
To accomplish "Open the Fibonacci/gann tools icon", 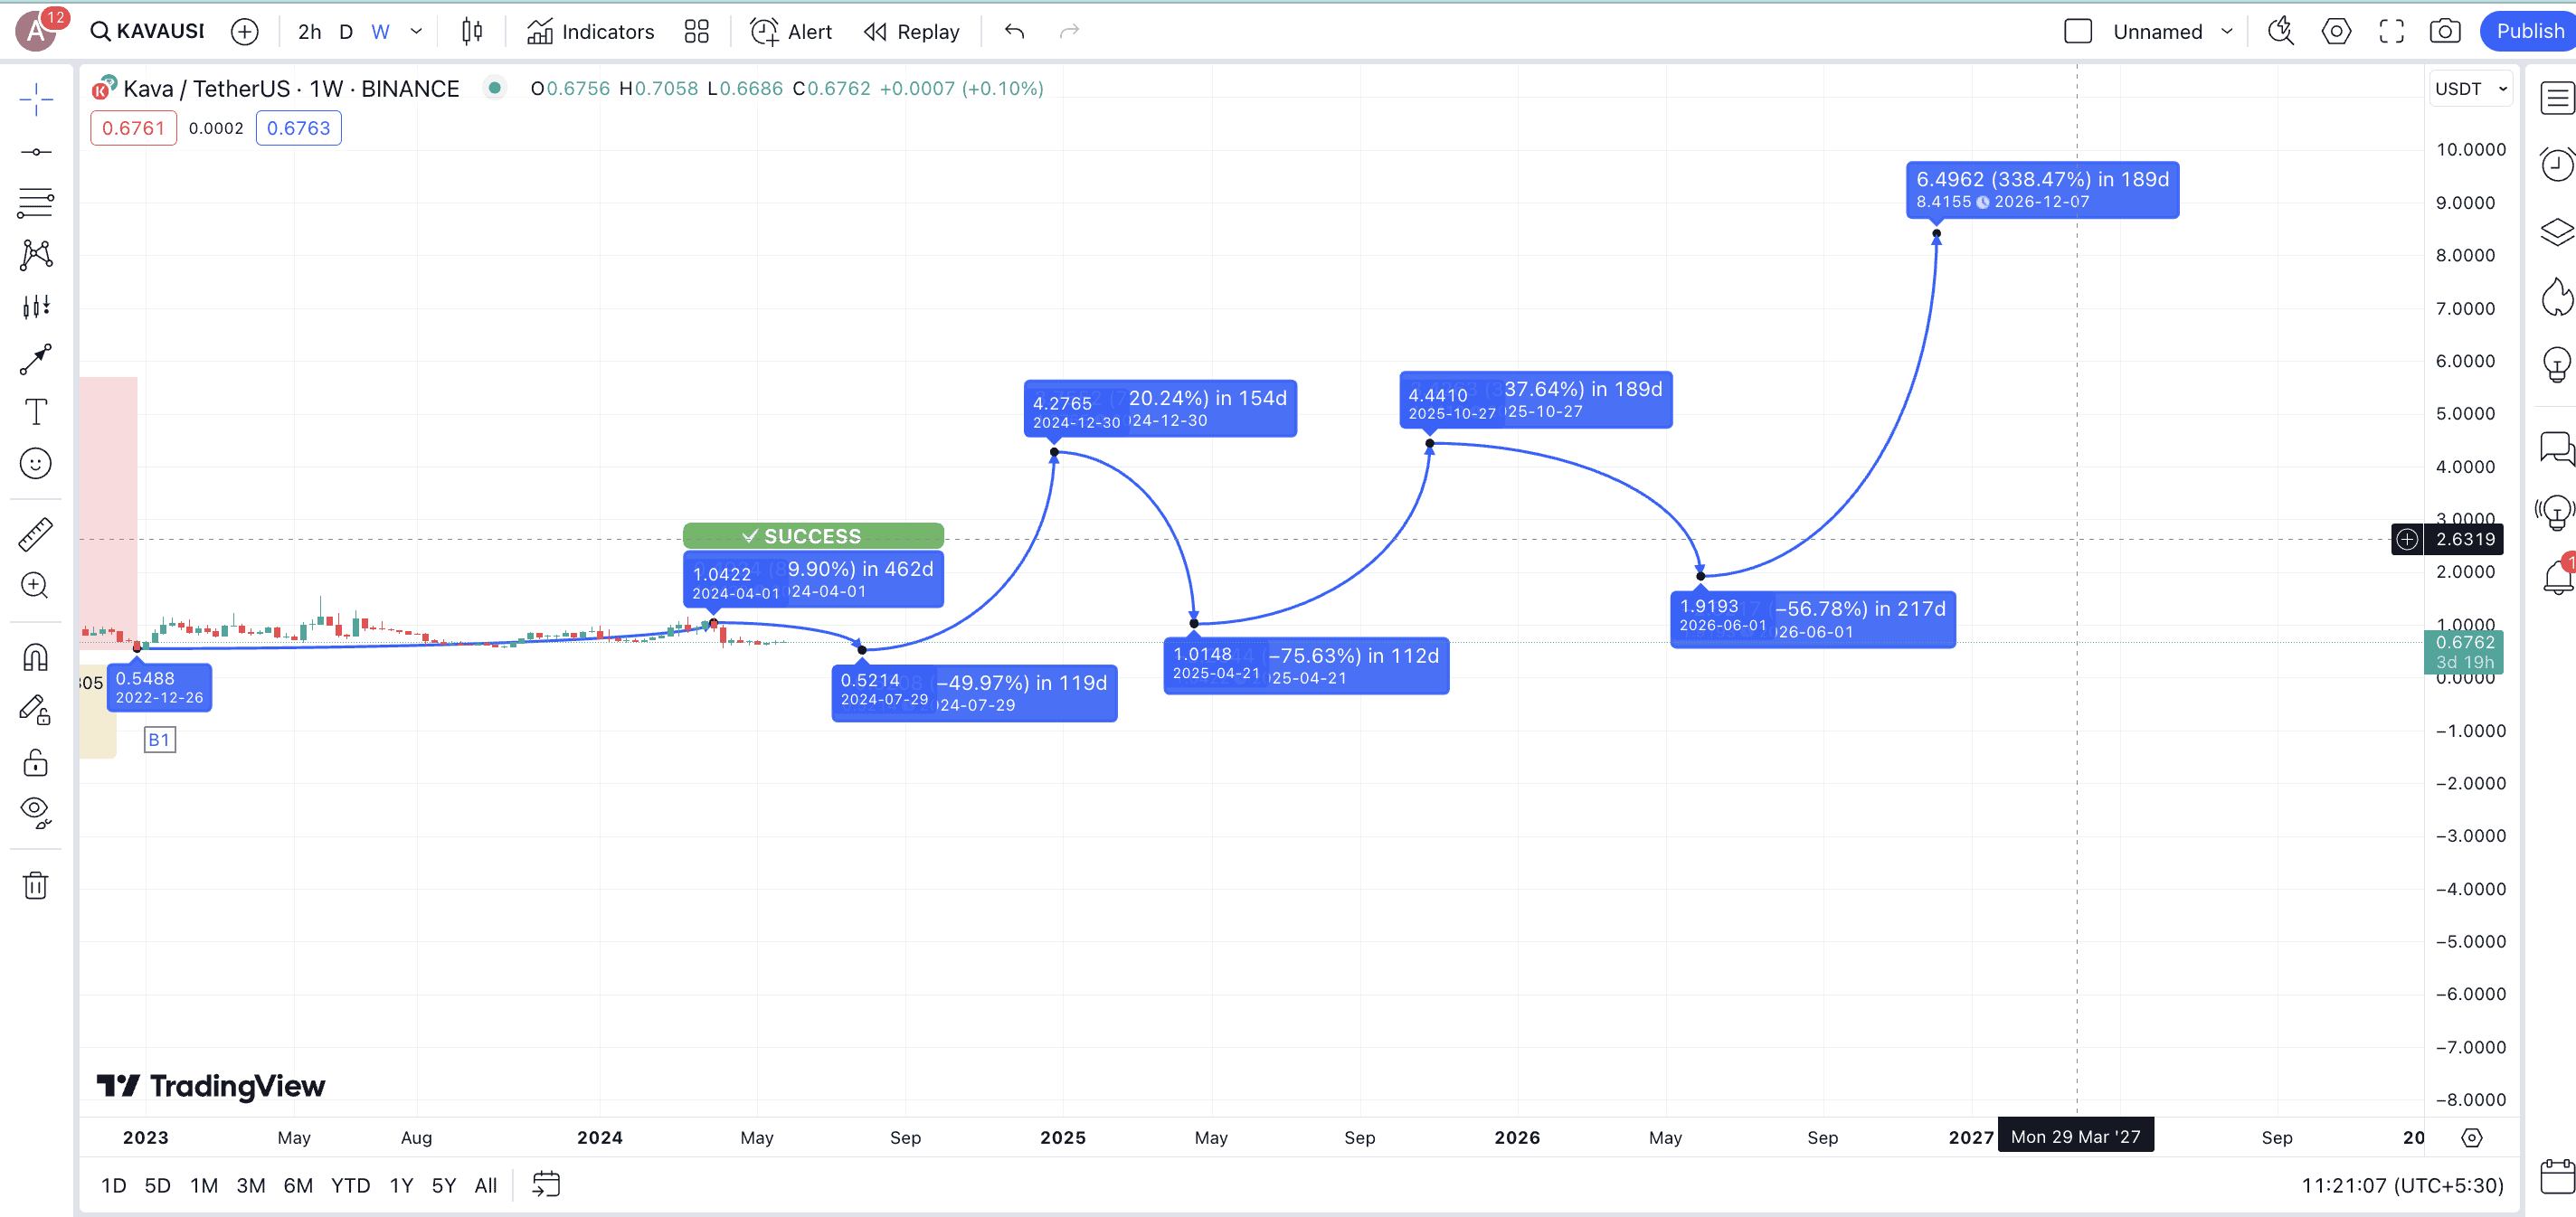I will [36, 203].
